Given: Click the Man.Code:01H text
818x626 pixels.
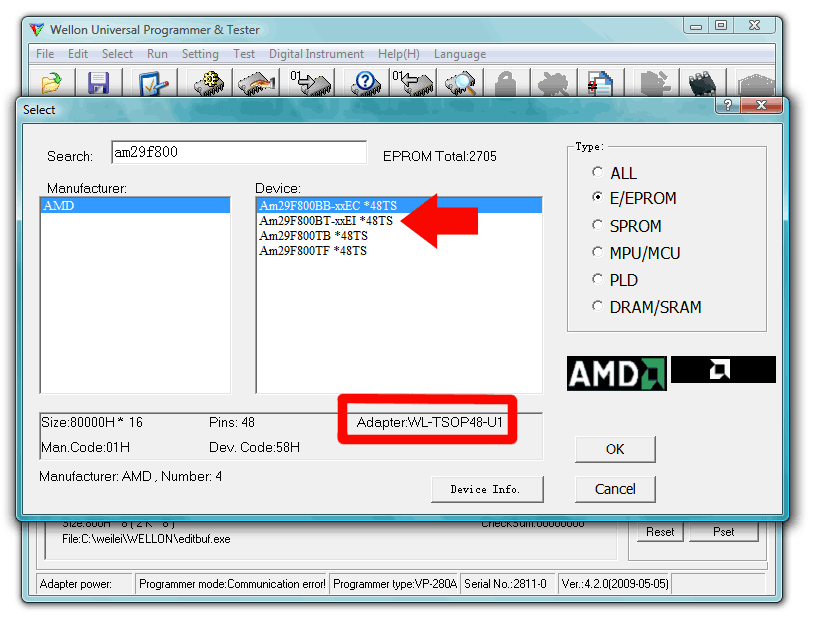Looking at the screenshot, I should 86,447.
